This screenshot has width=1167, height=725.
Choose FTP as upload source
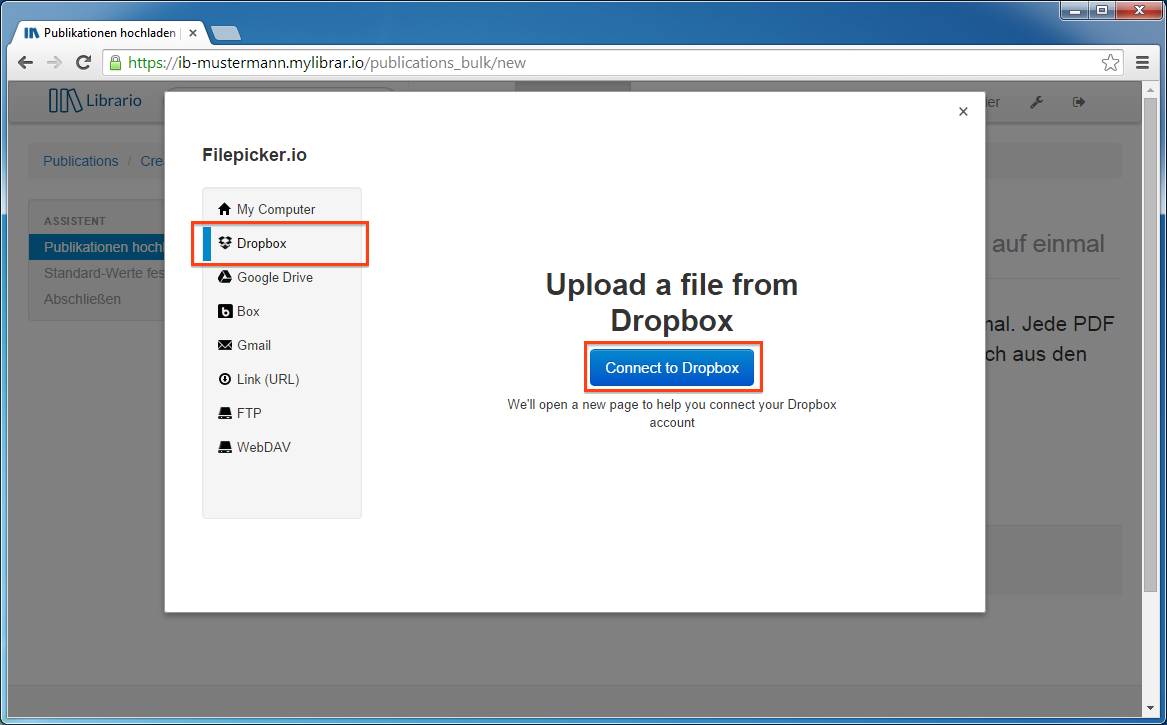pos(282,413)
